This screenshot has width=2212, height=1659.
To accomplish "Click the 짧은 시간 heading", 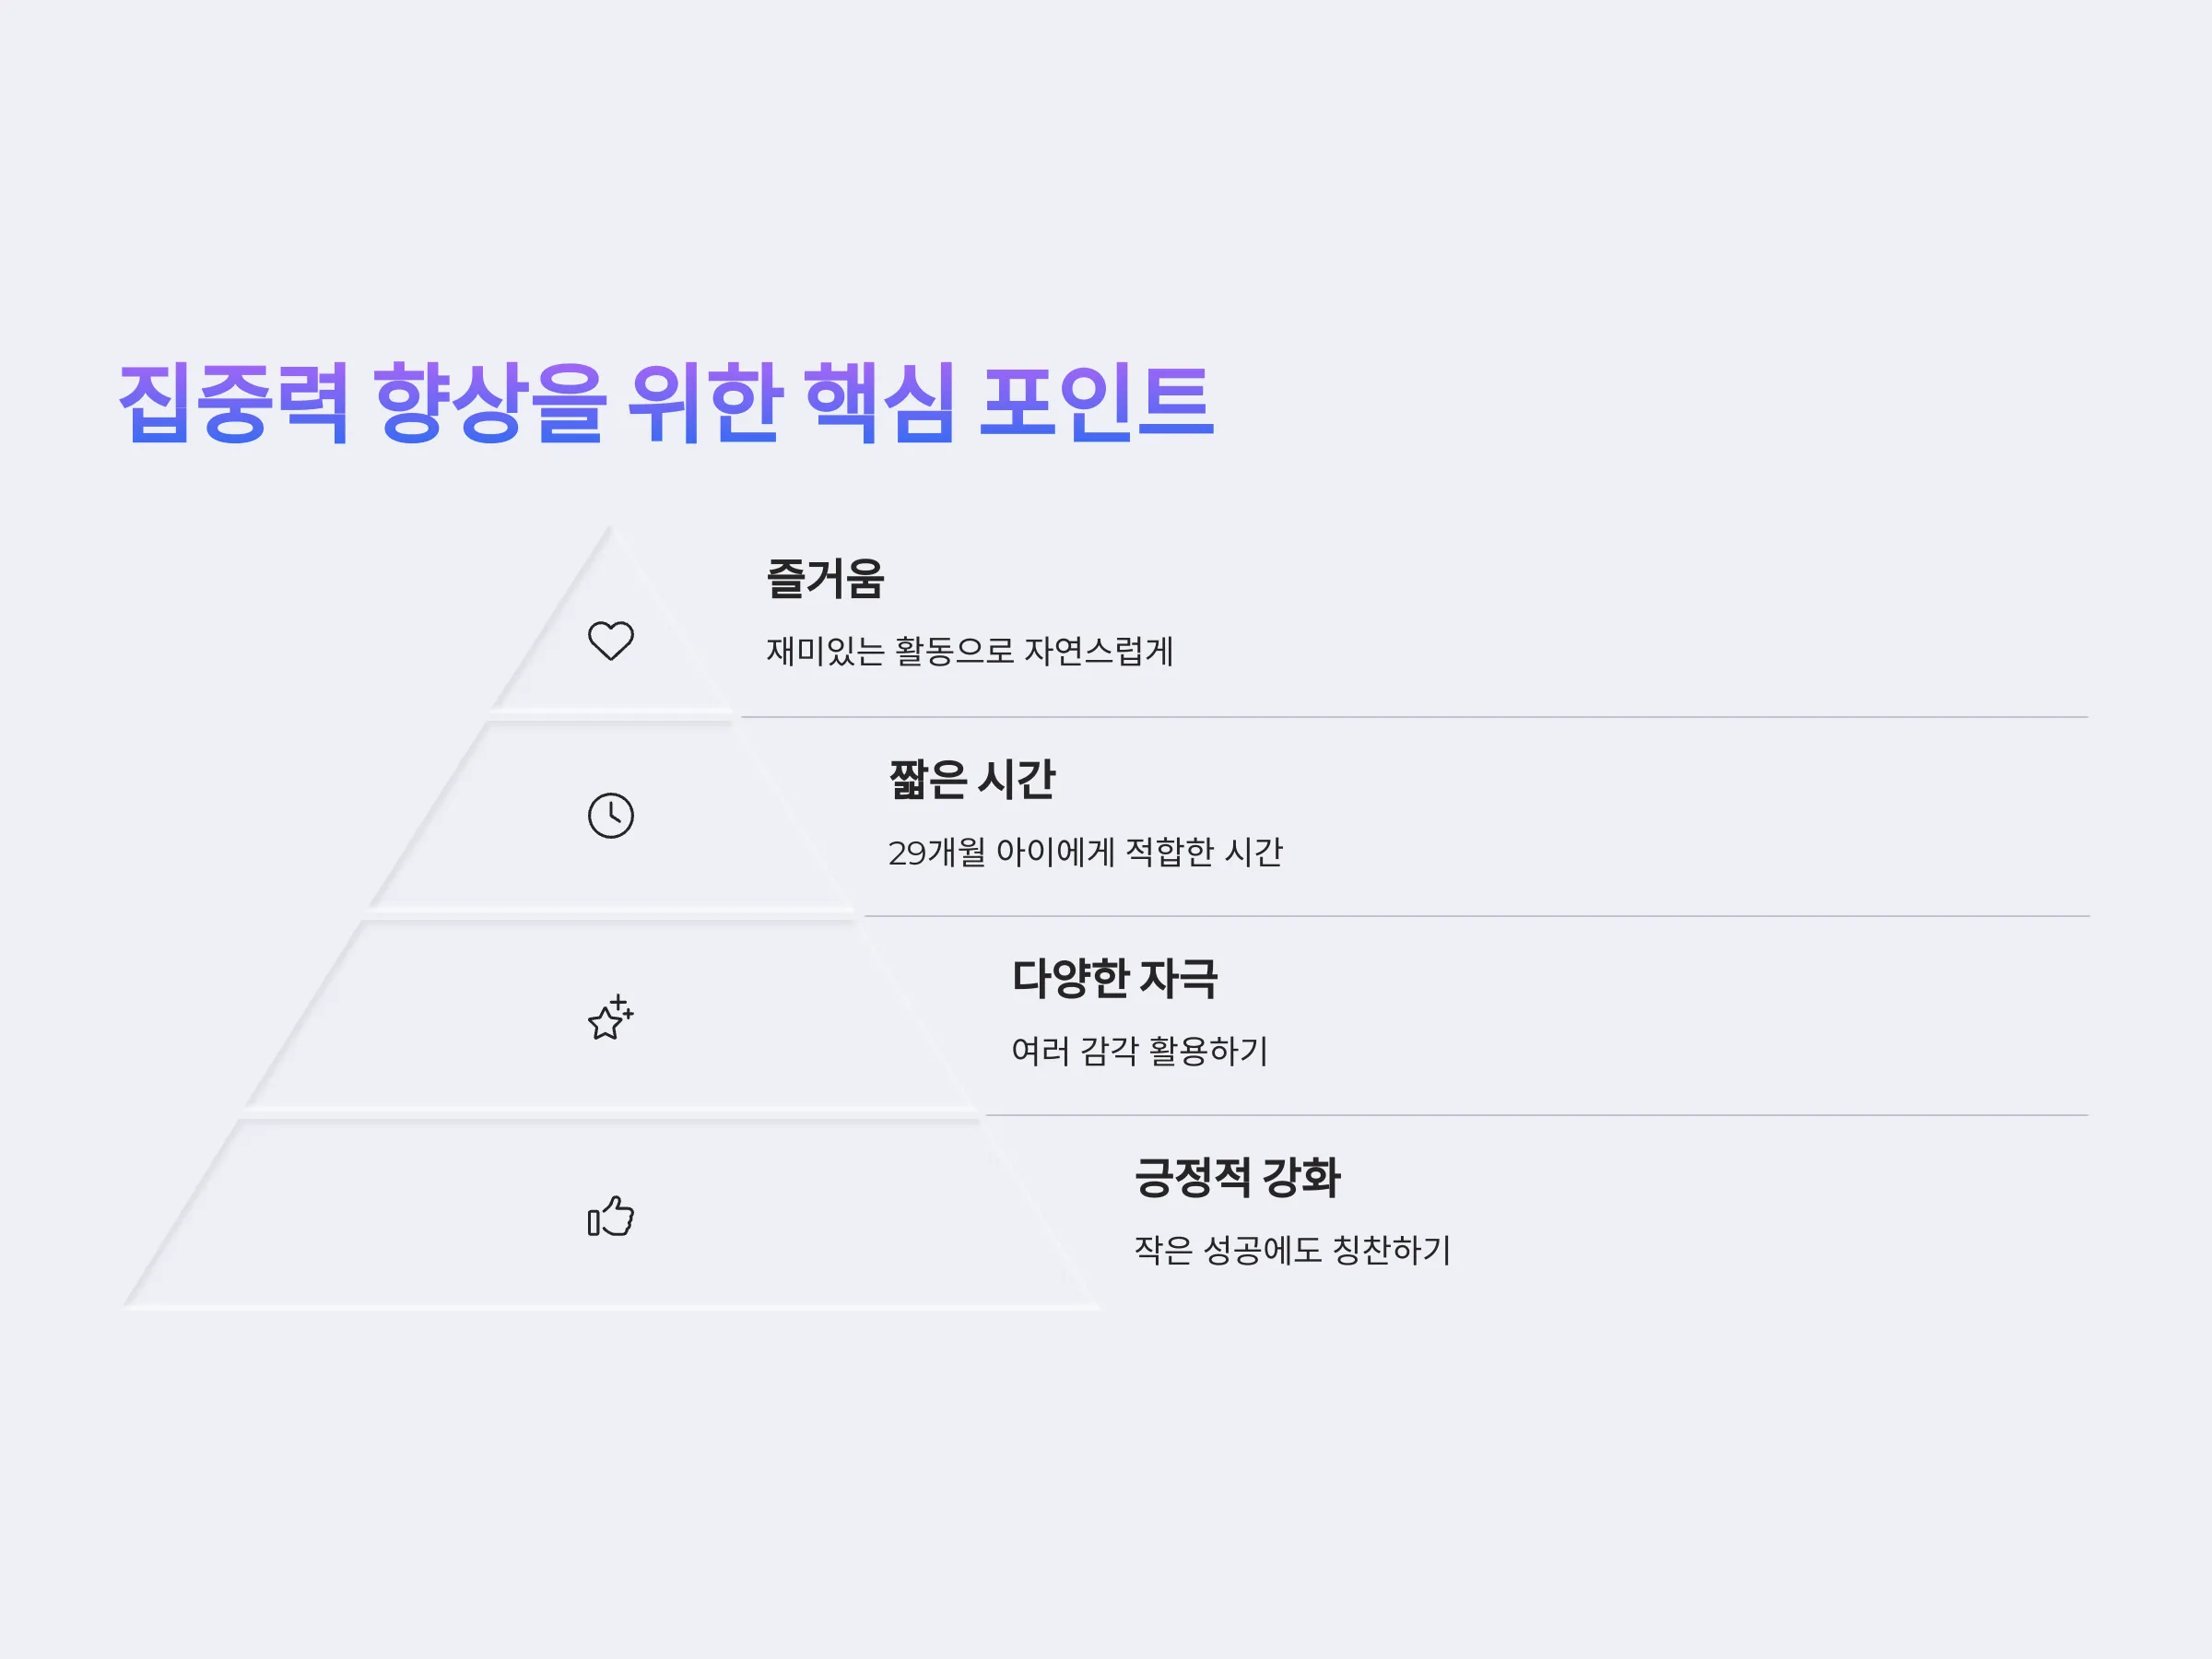I will (972, 779).
